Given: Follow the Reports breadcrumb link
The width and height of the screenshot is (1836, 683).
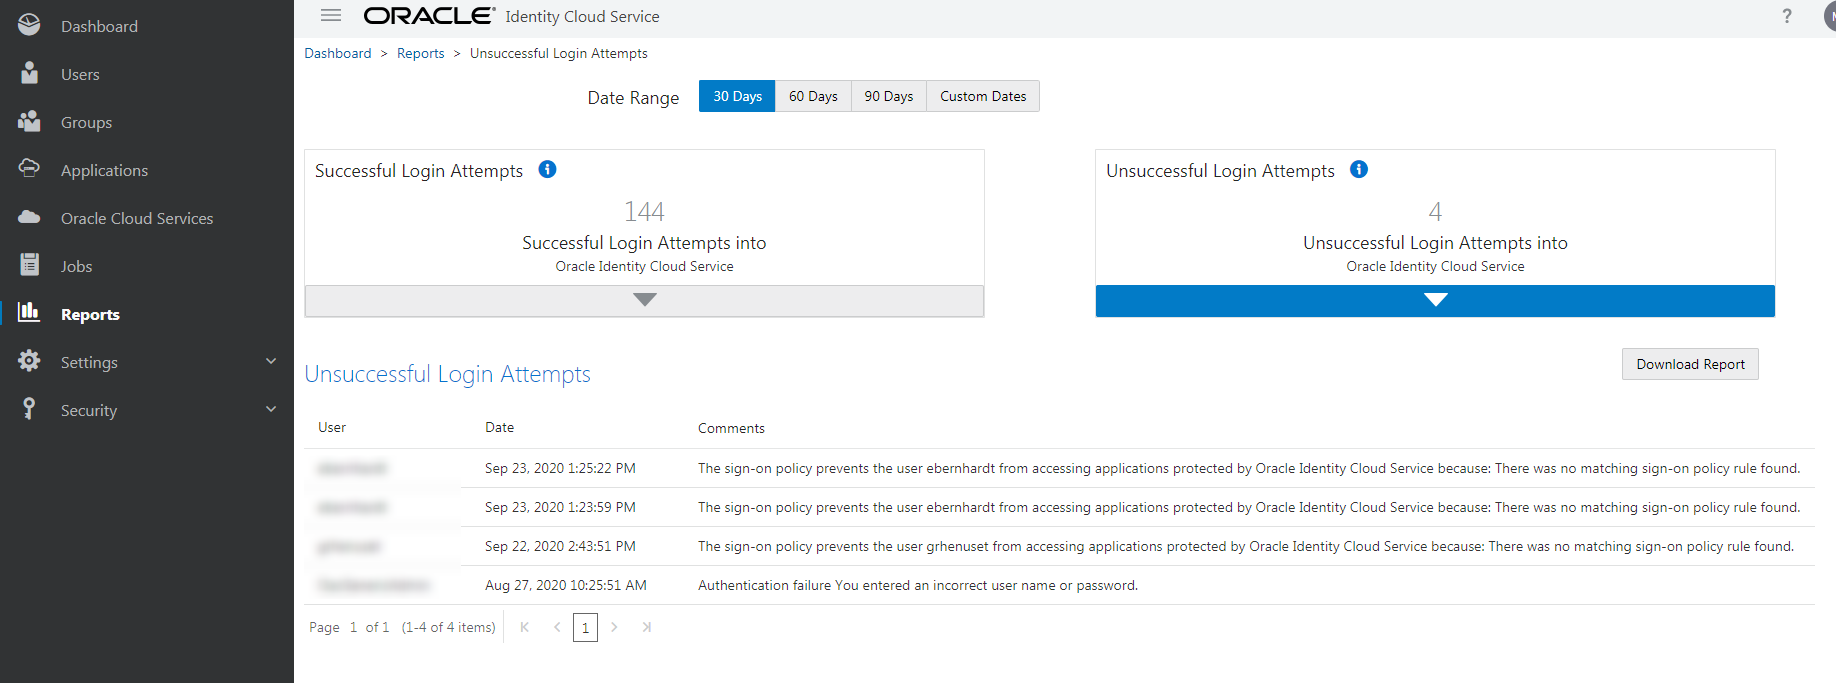Looking at the screenshot, I should tap(420, 53).
